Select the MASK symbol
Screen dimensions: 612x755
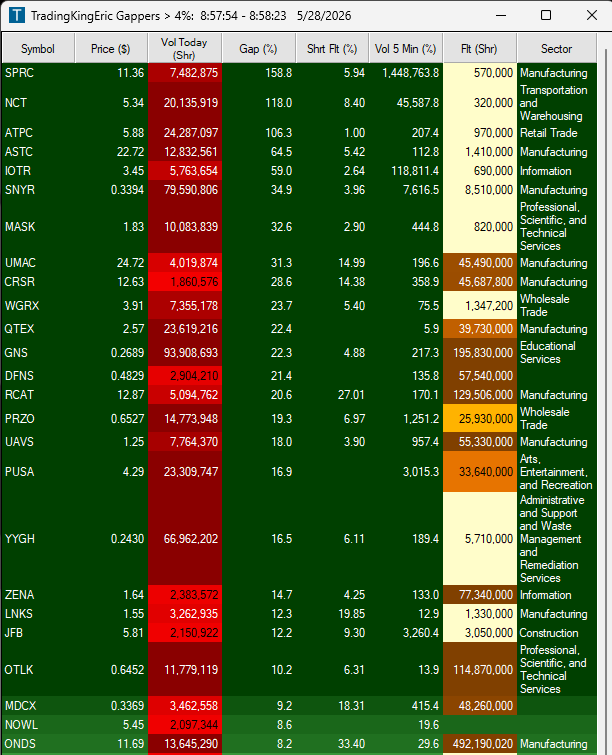[x=20, y=226]
